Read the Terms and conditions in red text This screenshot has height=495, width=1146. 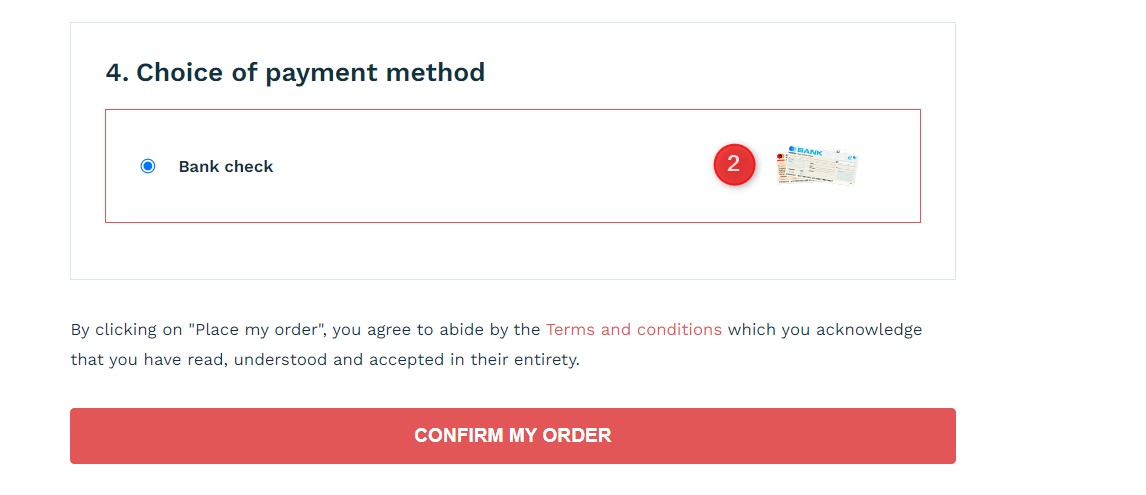click(x=634, y=329)
